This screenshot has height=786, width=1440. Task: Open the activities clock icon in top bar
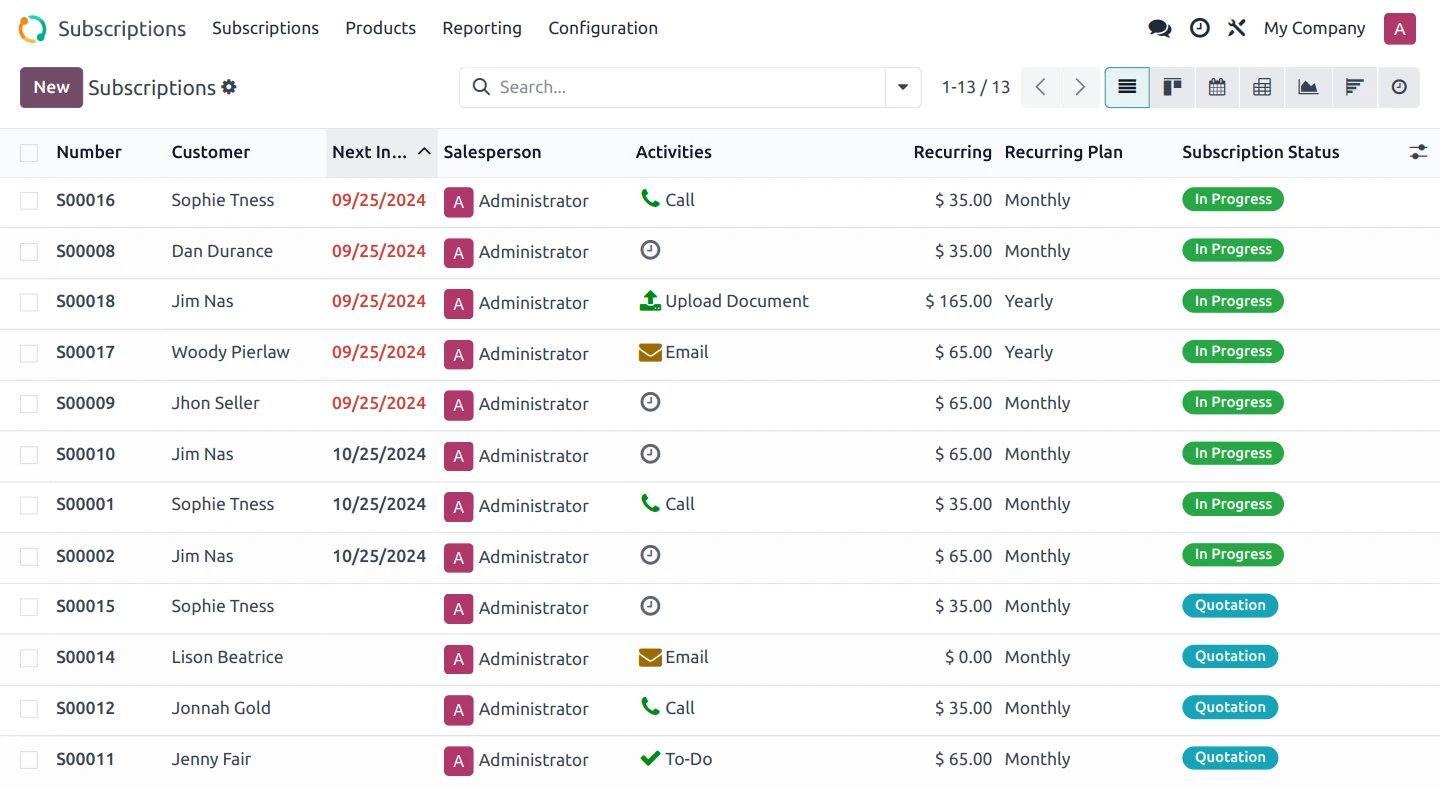[1199, 28]
